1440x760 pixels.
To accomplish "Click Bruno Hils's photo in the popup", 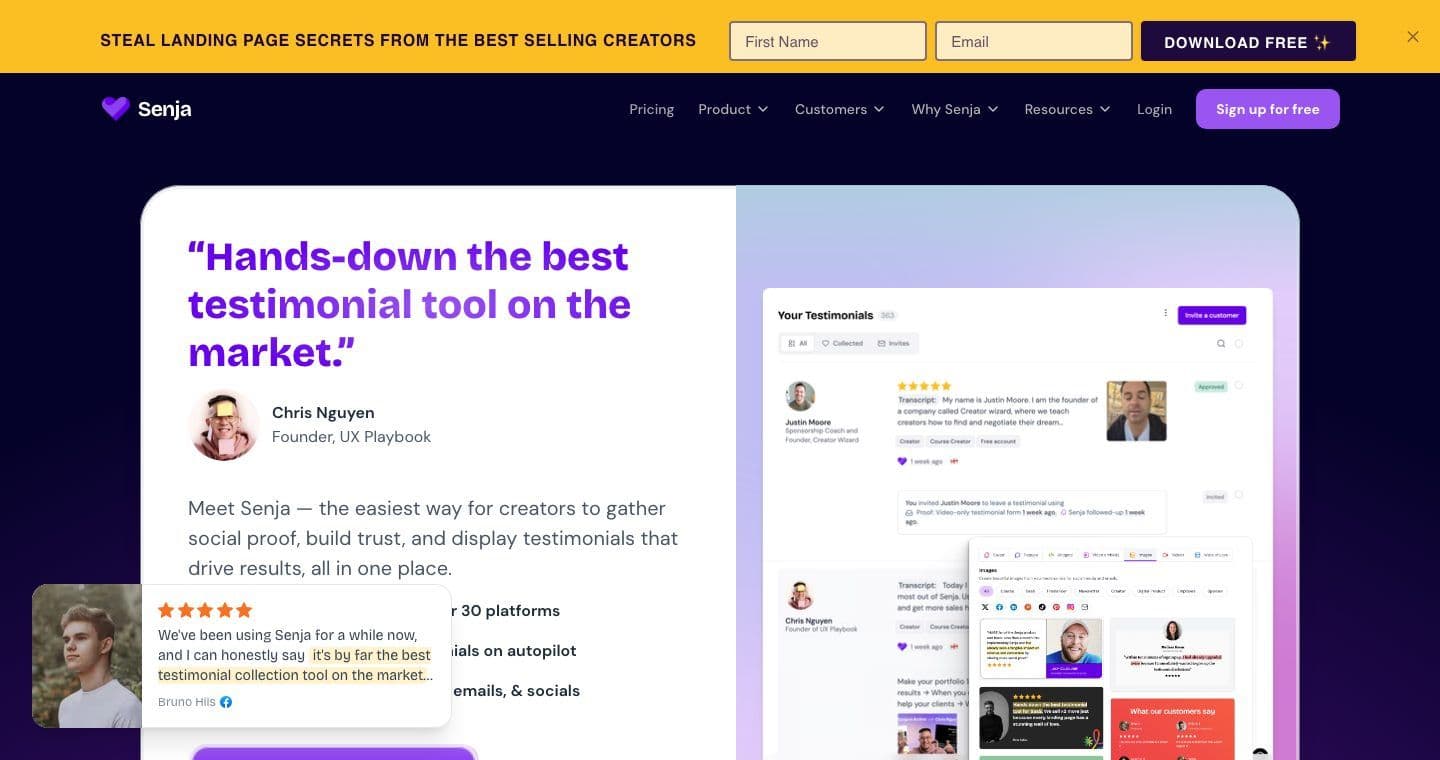I will click(87, 656).
